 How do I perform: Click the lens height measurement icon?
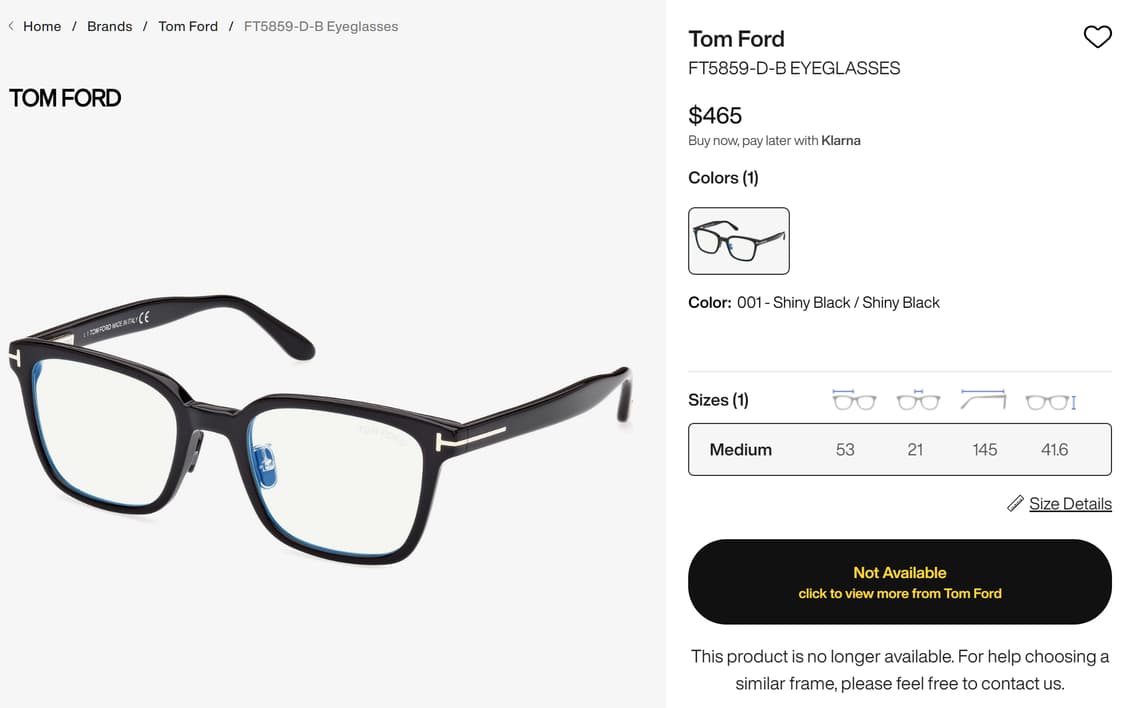tap(1050, 401)
